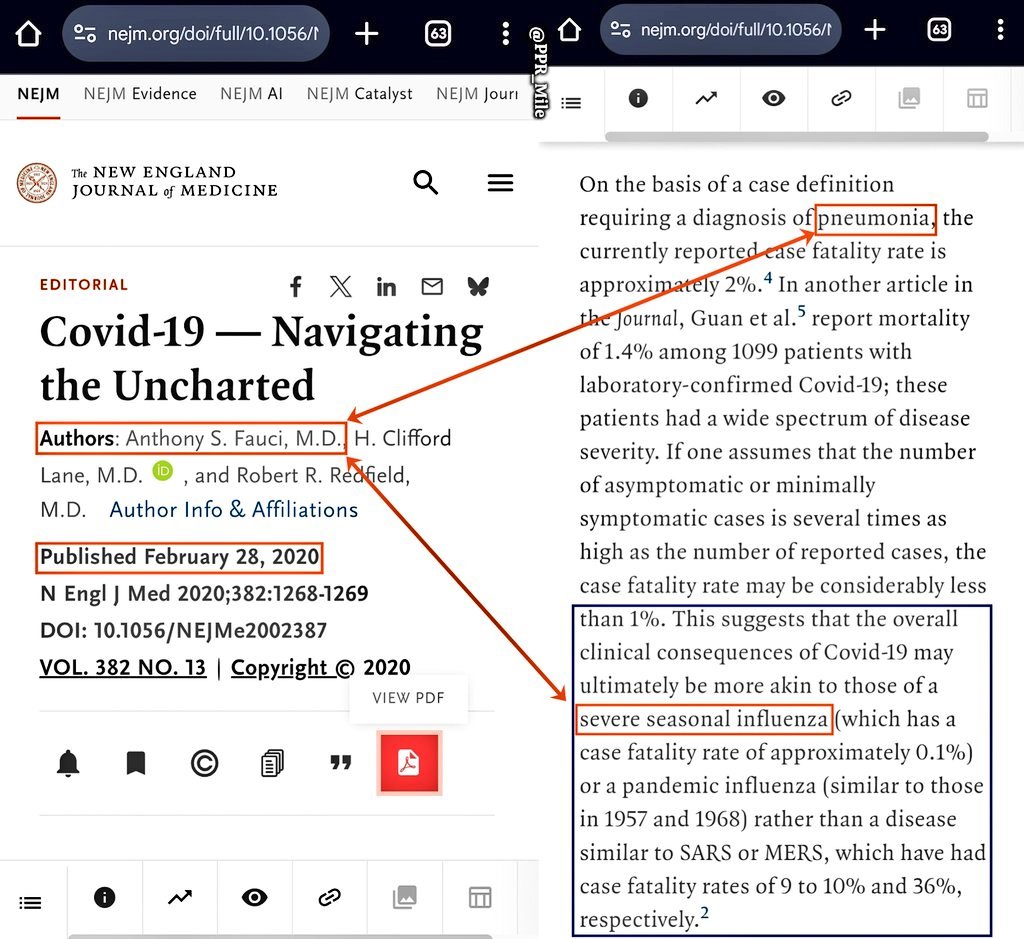Click the 'N Engl J Med 2020;382:1268-1269' citation
The image size is (1024, 939).
204,594
